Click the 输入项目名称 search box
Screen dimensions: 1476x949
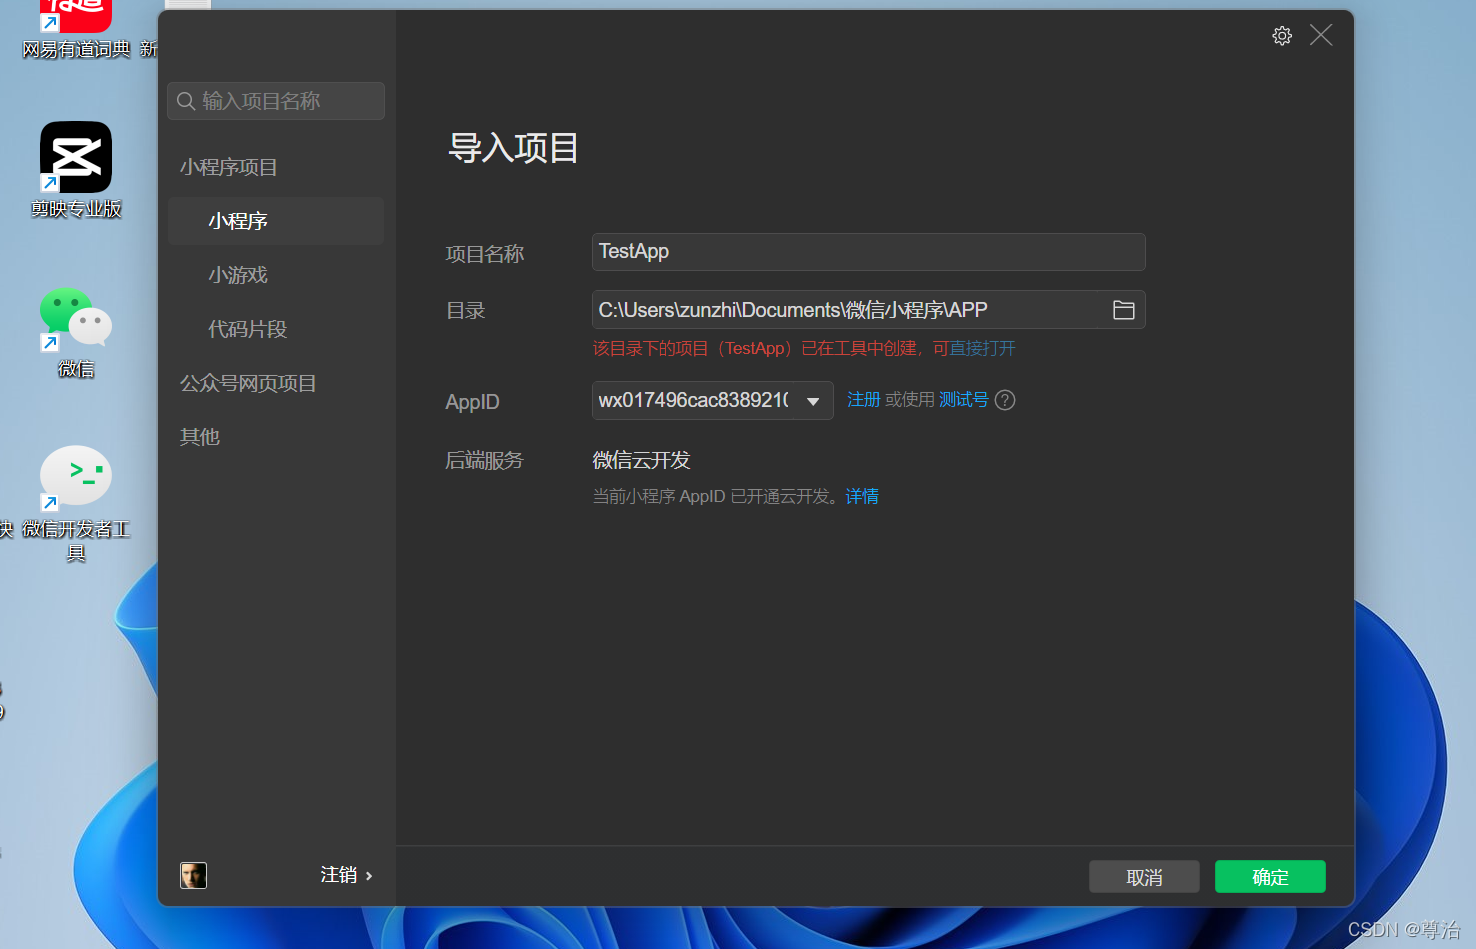(276, 101)
